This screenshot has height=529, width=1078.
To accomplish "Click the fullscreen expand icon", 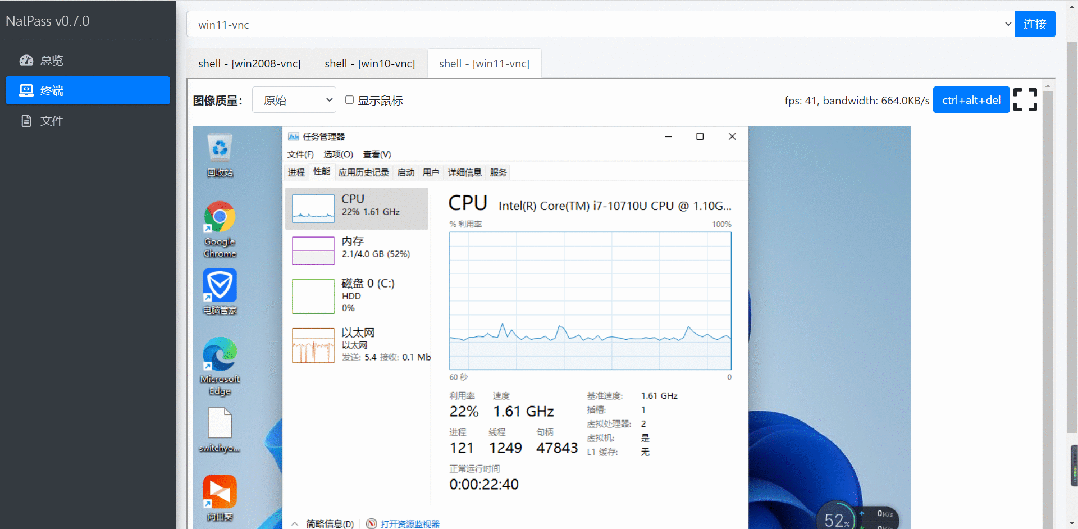I will pyautogui.click(x=1025, y=99).
